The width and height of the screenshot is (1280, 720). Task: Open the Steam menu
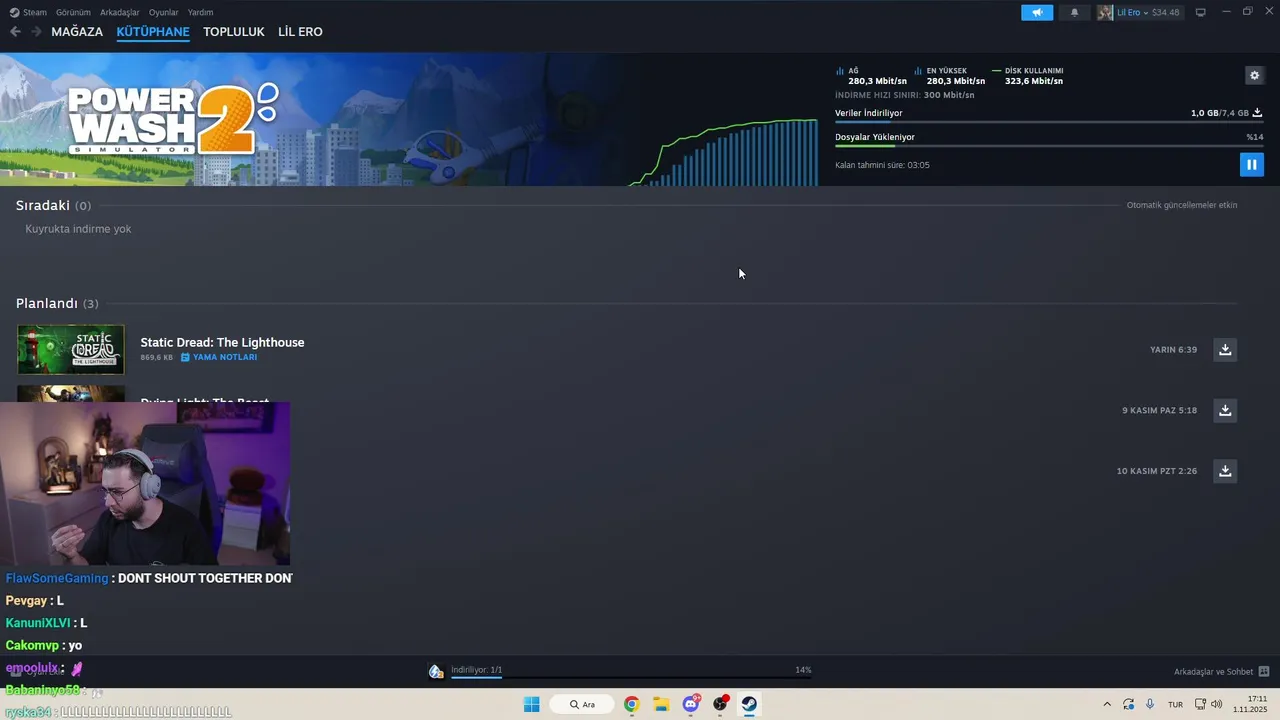point(28,12)
